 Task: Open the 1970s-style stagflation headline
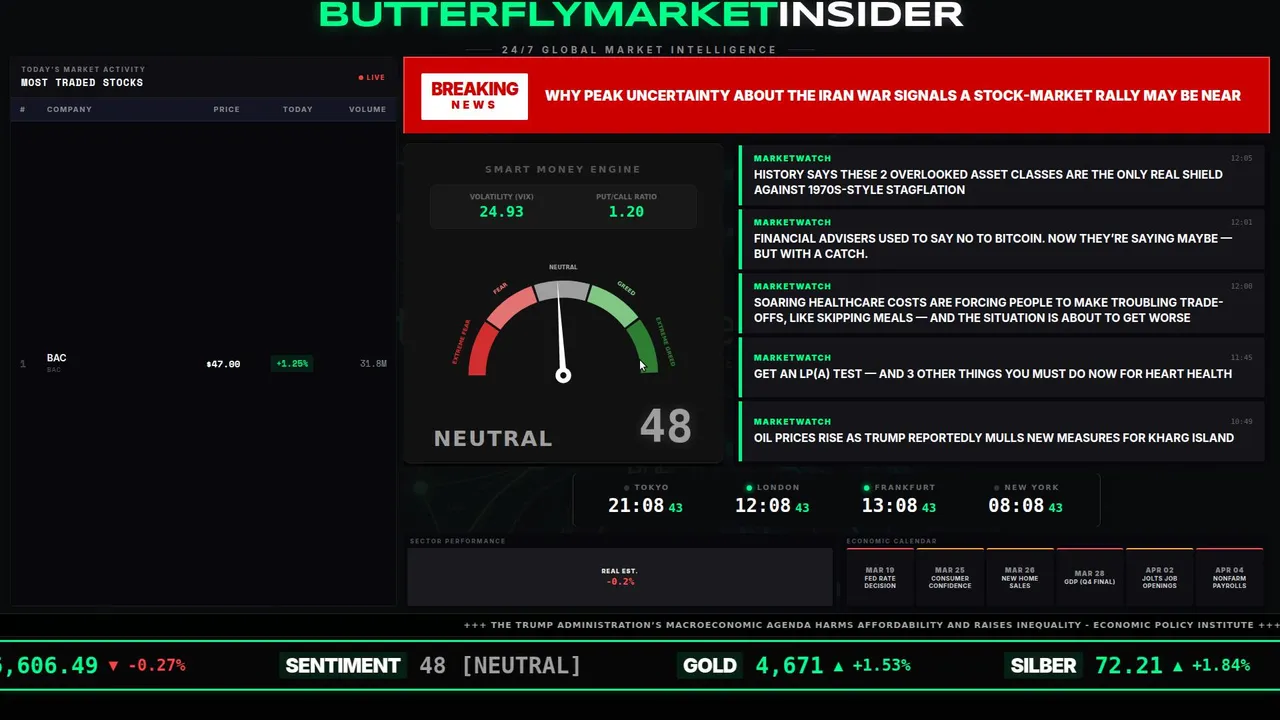tap(1003, 175)
